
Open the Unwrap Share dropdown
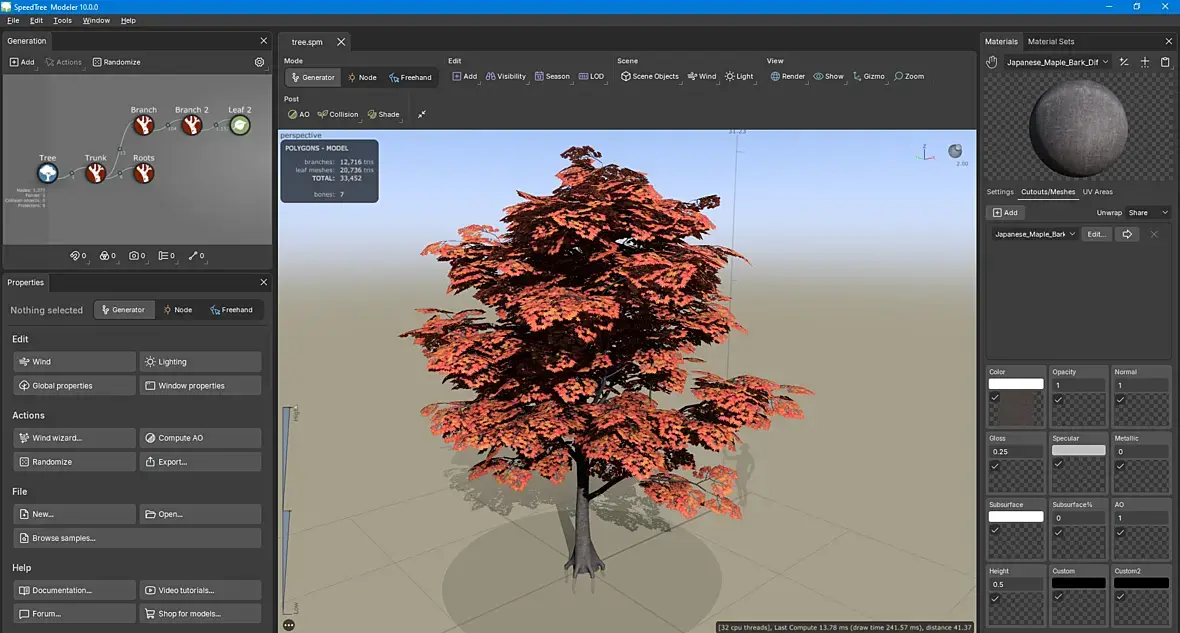[1147, 212]
